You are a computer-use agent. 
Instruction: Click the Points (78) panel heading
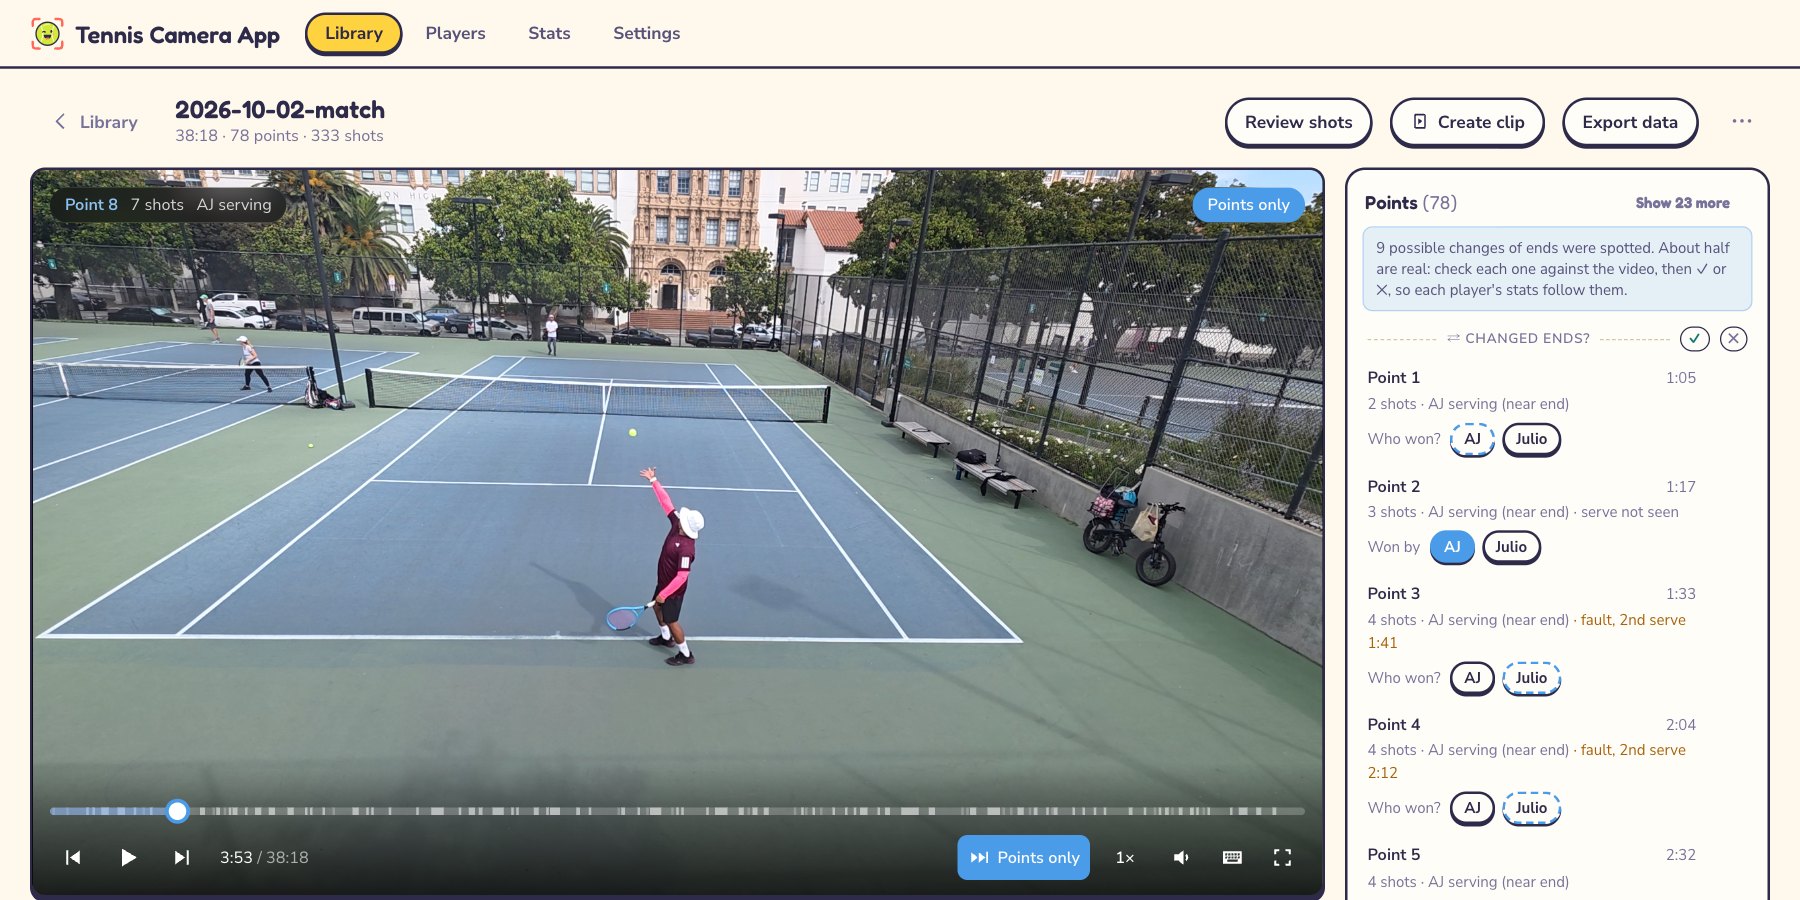[1410, 203]
